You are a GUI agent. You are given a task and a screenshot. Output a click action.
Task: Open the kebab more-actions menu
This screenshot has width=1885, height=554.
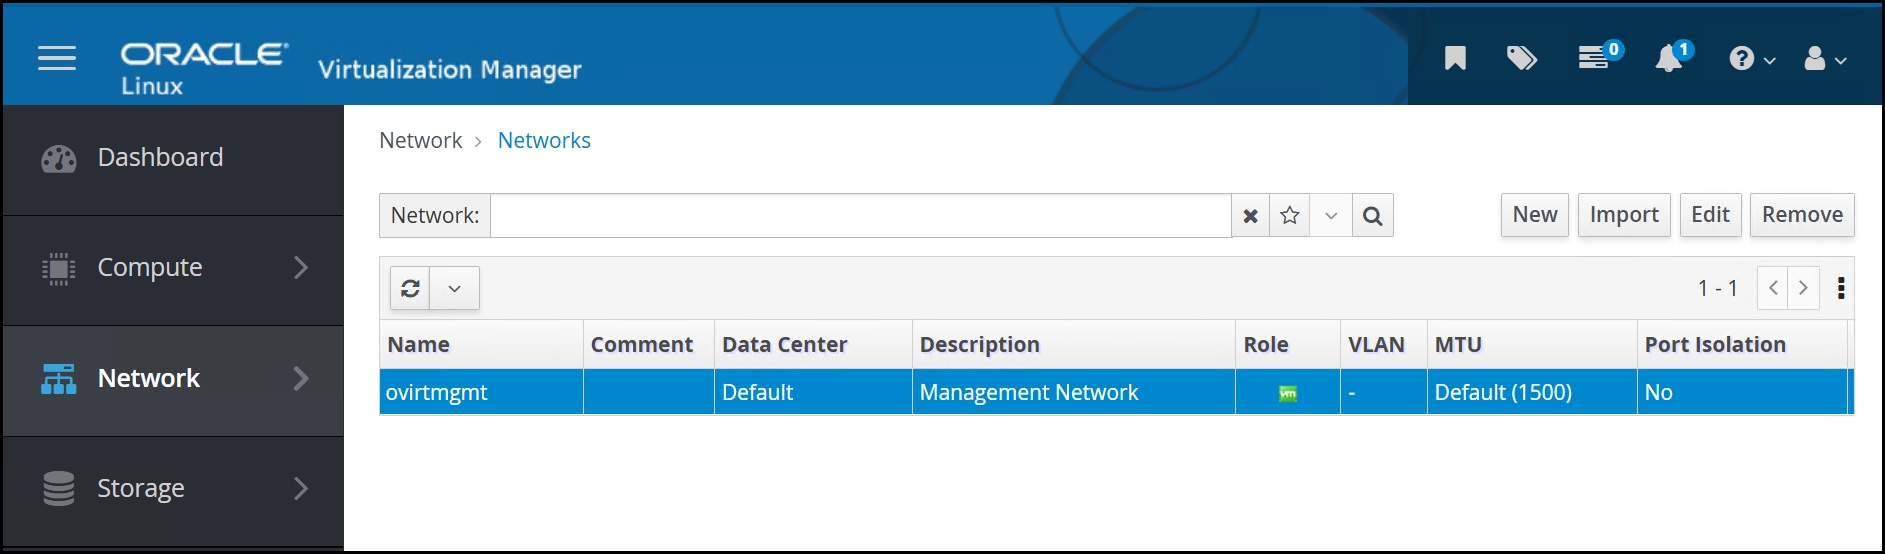pos(1841,288)
